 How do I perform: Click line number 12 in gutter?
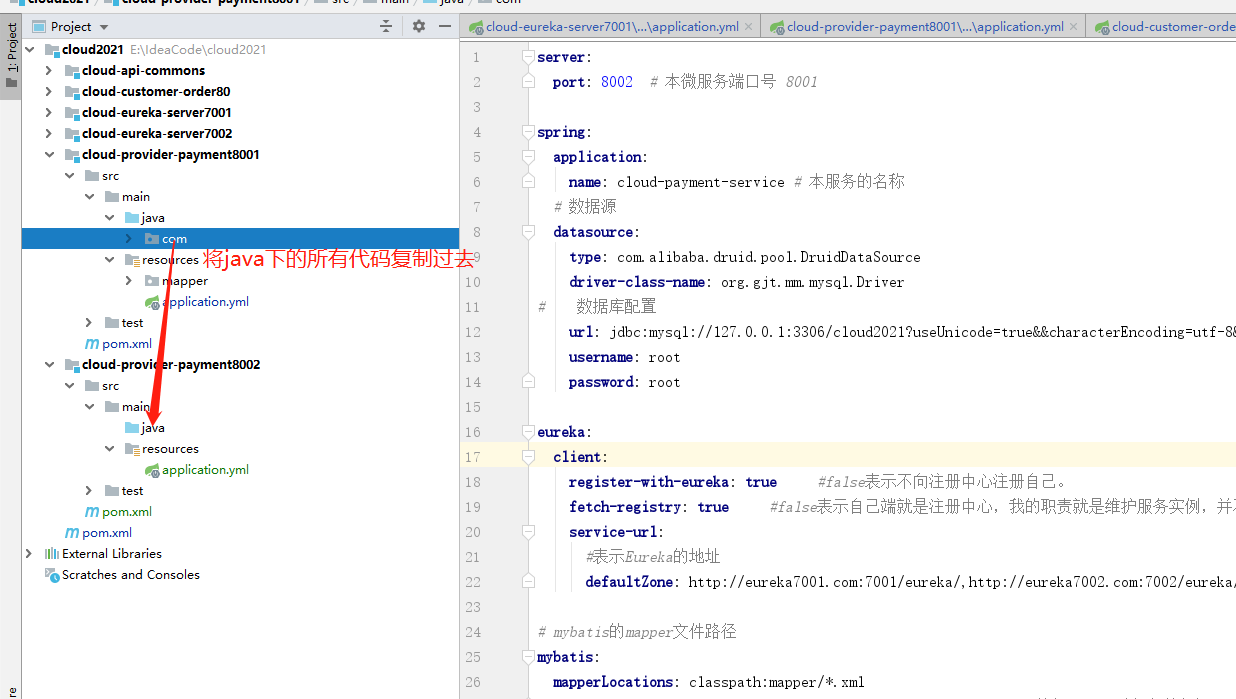473,332
